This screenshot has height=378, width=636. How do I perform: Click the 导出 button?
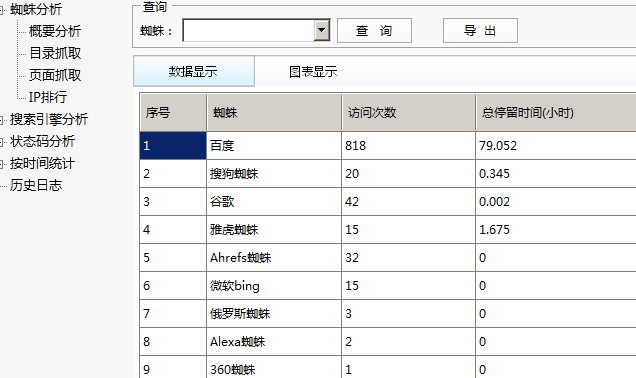click(x=480, y=30)
